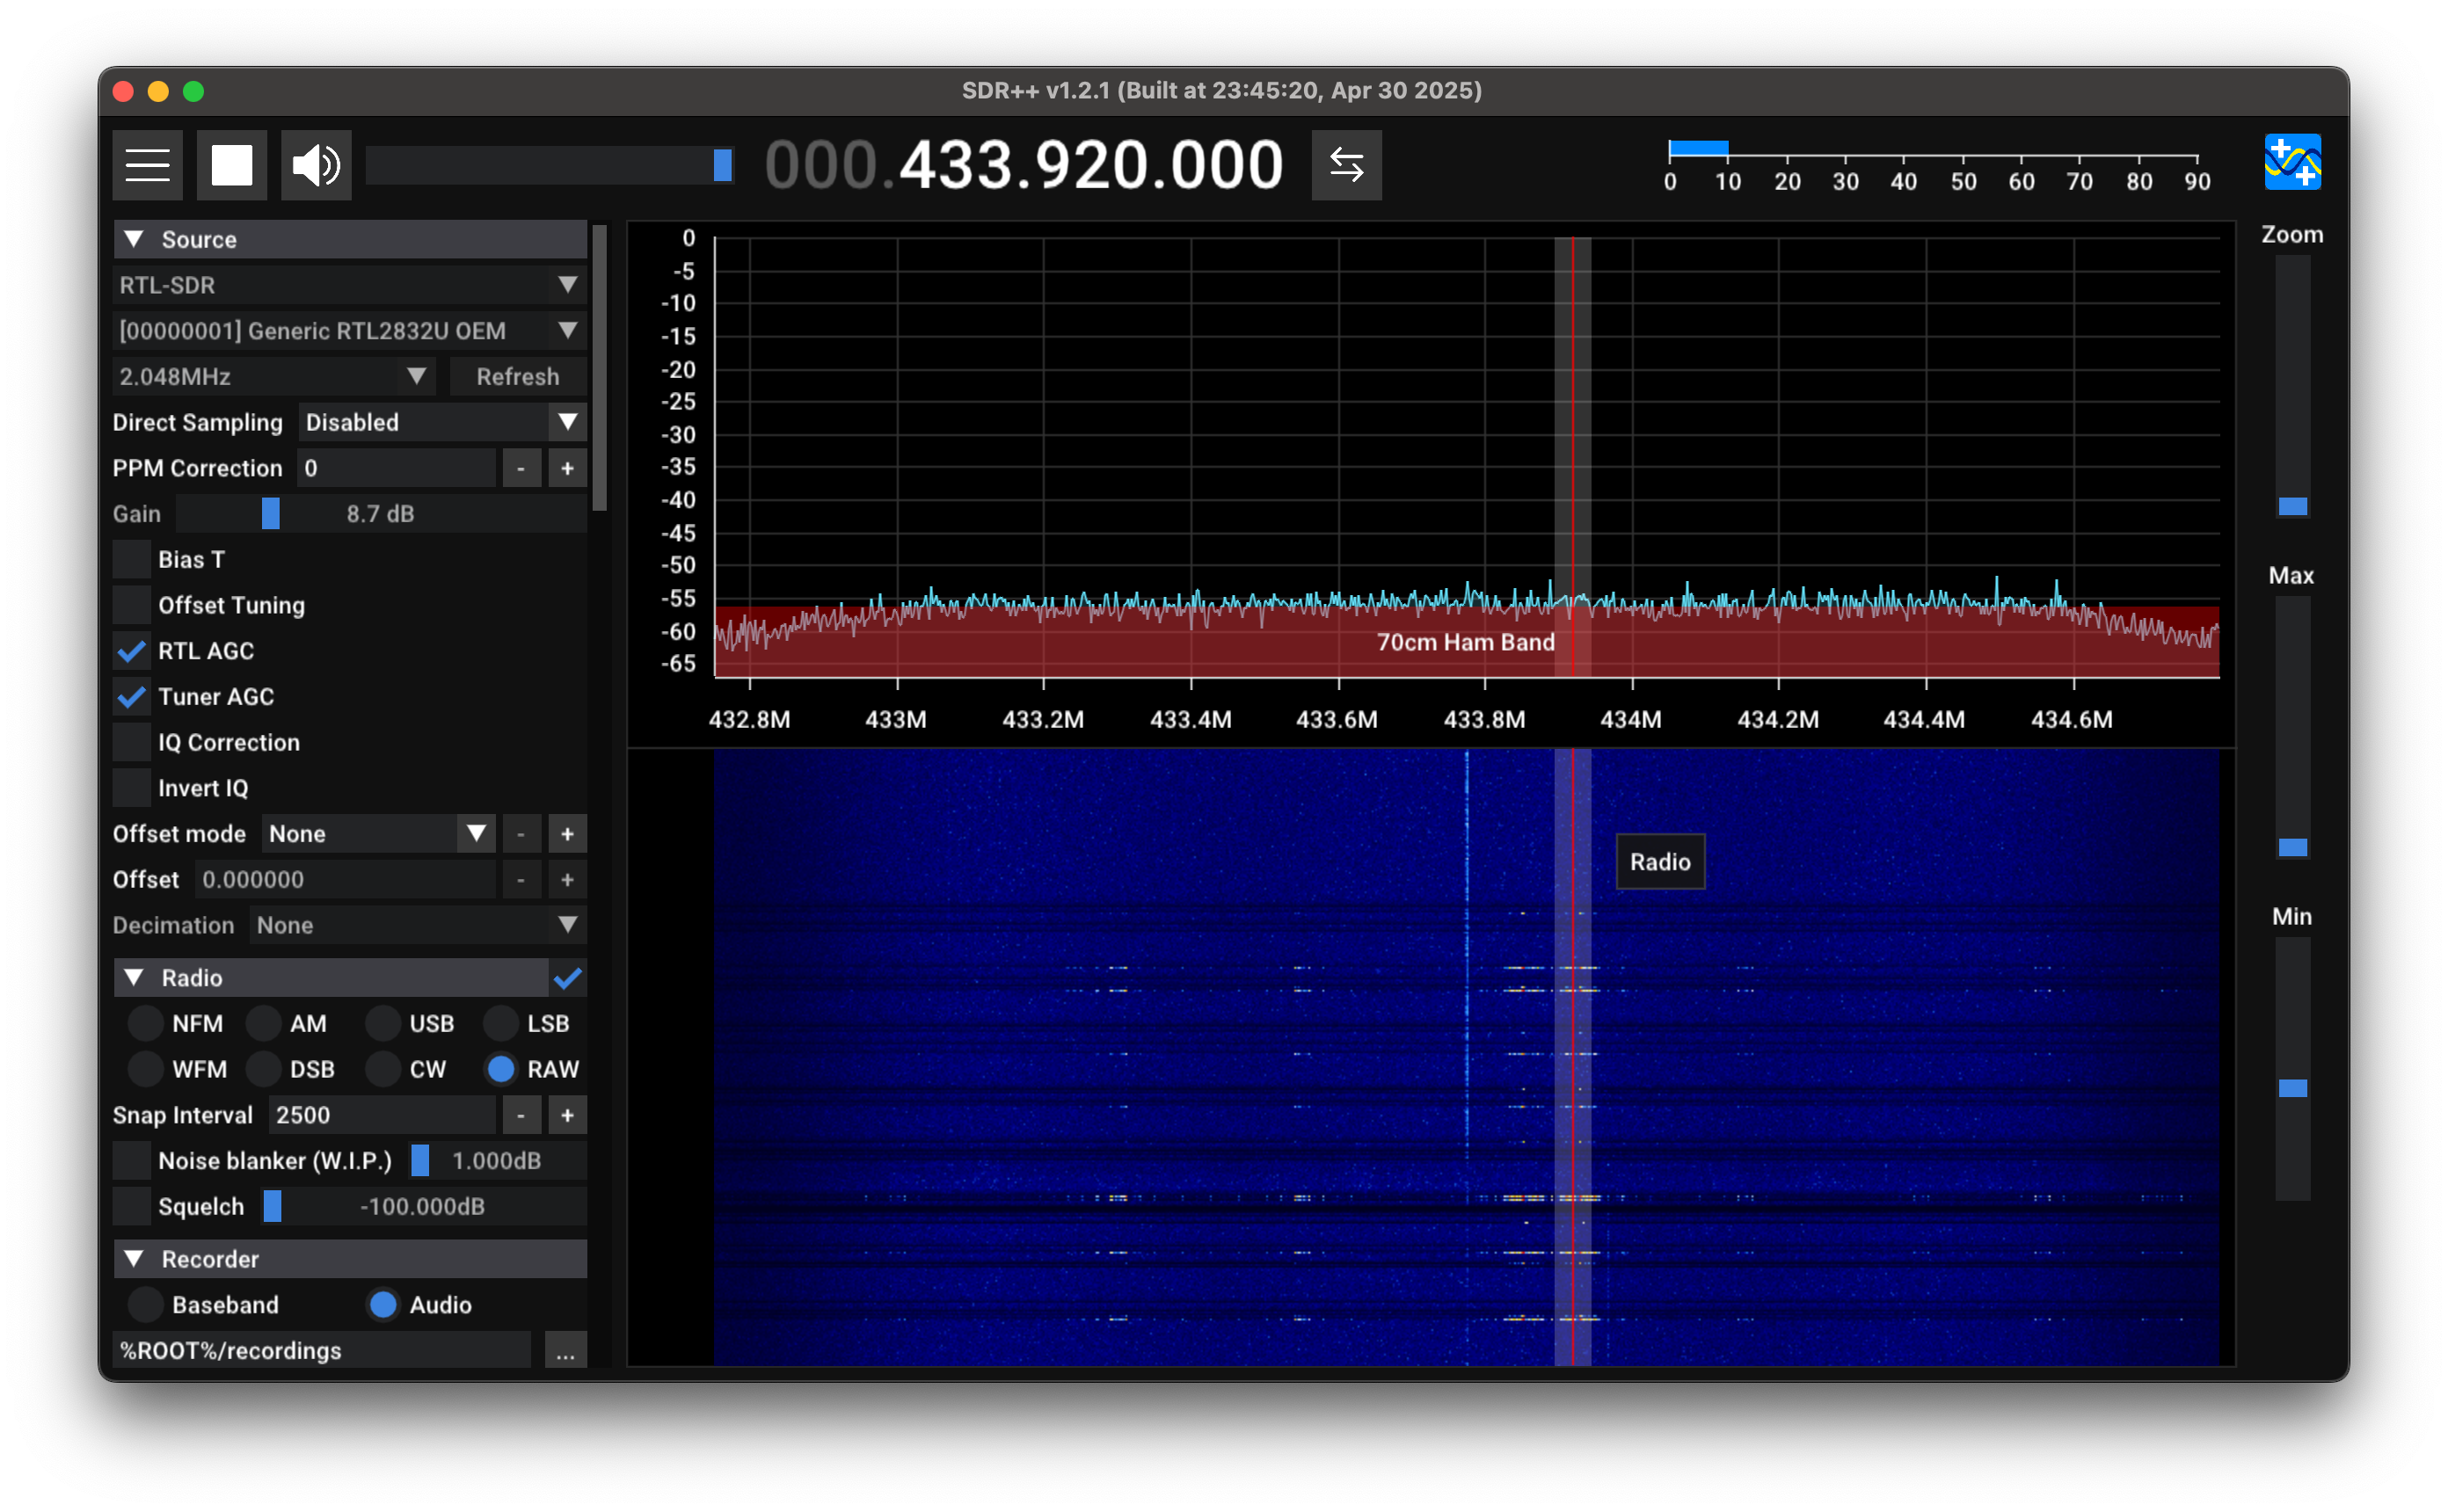Screen dimensions: 2448x1512
Task: Click the tuning mode swap arrows icon
Action: click(x=1346, y=165)
